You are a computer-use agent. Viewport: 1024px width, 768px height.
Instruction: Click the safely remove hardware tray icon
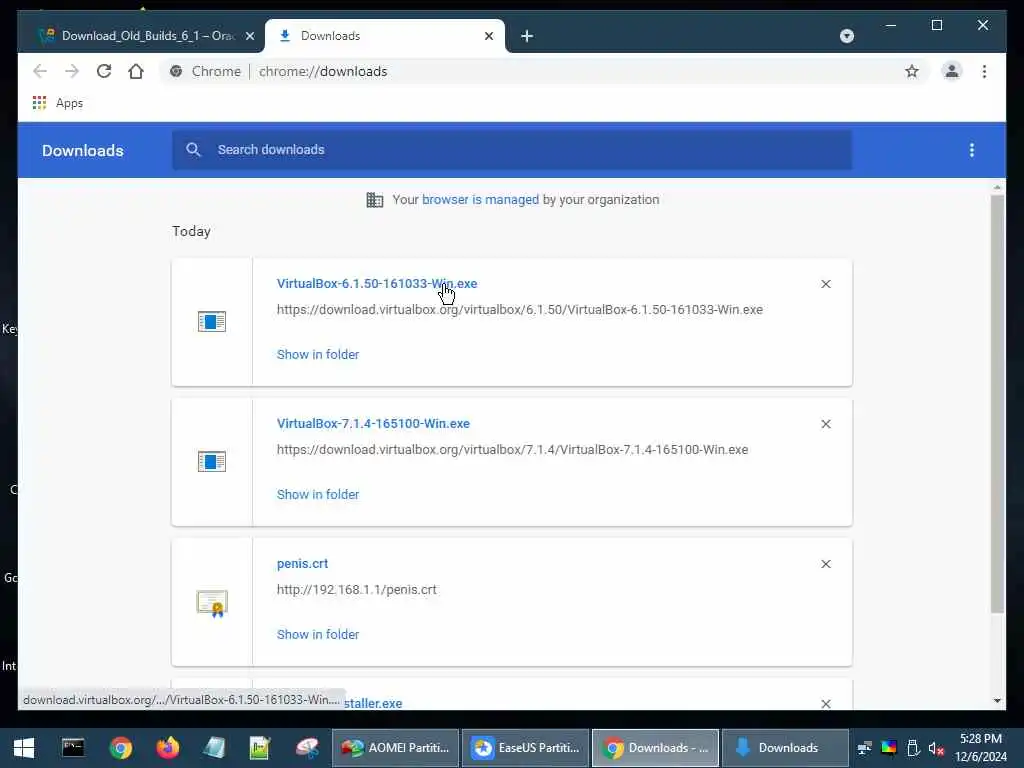click(913, 748)
